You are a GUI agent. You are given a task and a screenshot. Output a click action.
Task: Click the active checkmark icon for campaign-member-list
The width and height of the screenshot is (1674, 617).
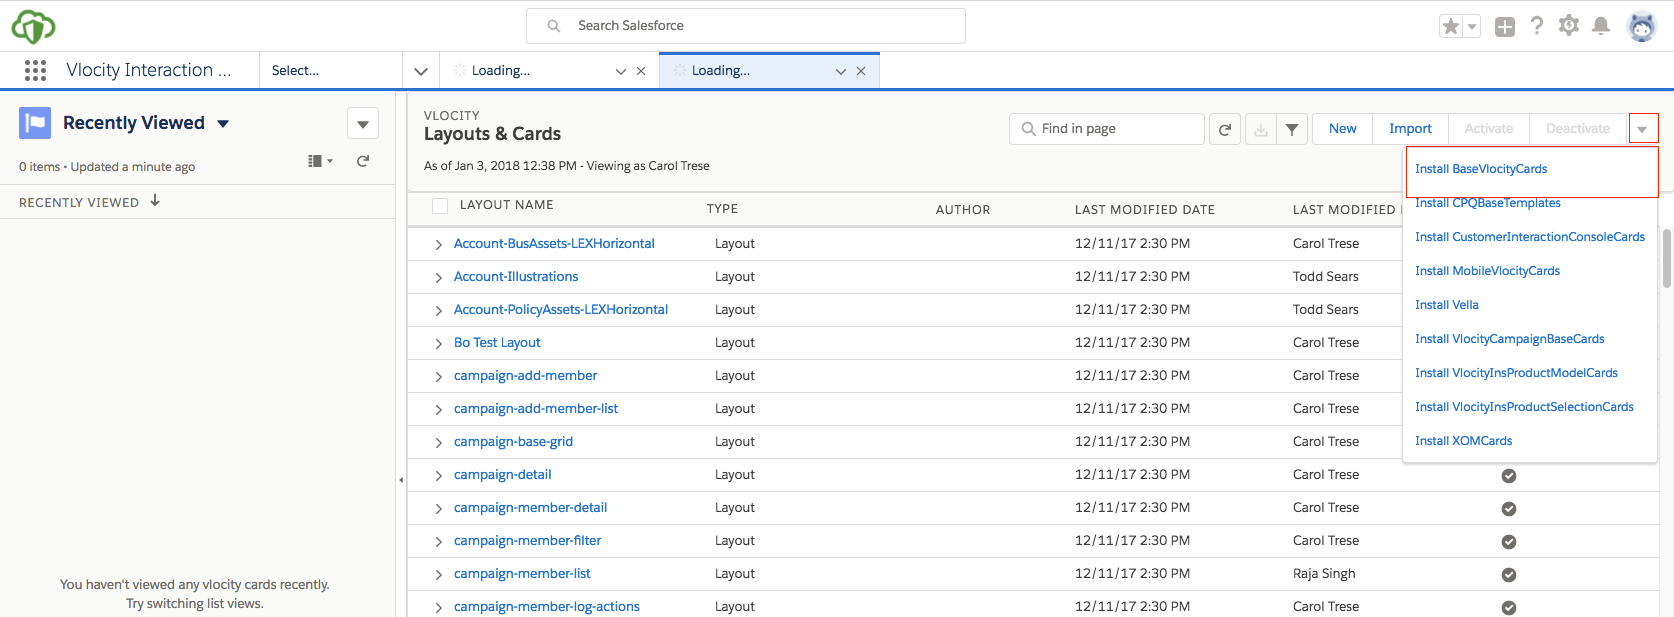point(1509,575)
